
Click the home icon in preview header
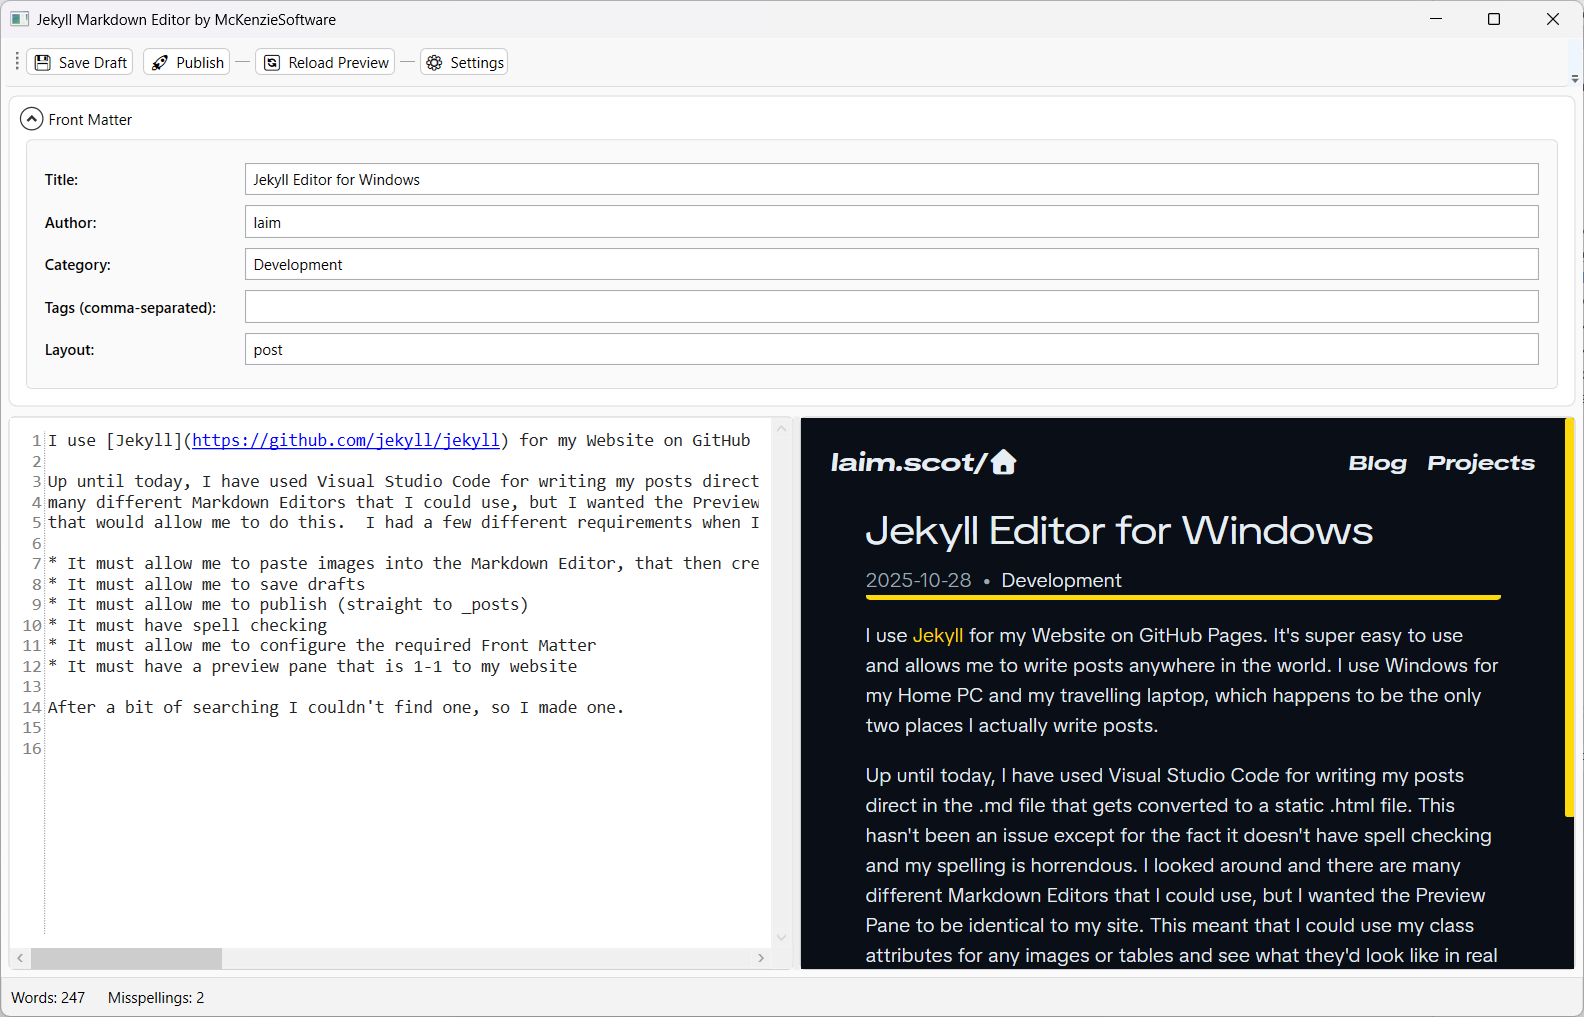(1004, 462)
